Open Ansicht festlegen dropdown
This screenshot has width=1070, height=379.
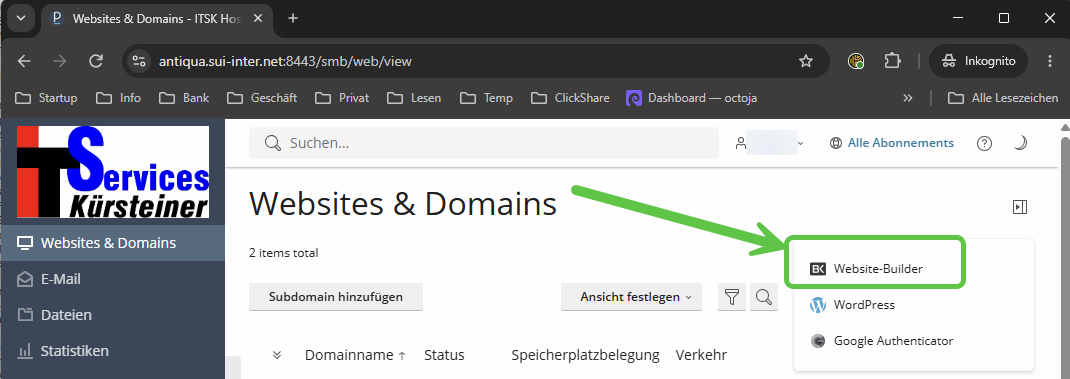coord(631,297)
